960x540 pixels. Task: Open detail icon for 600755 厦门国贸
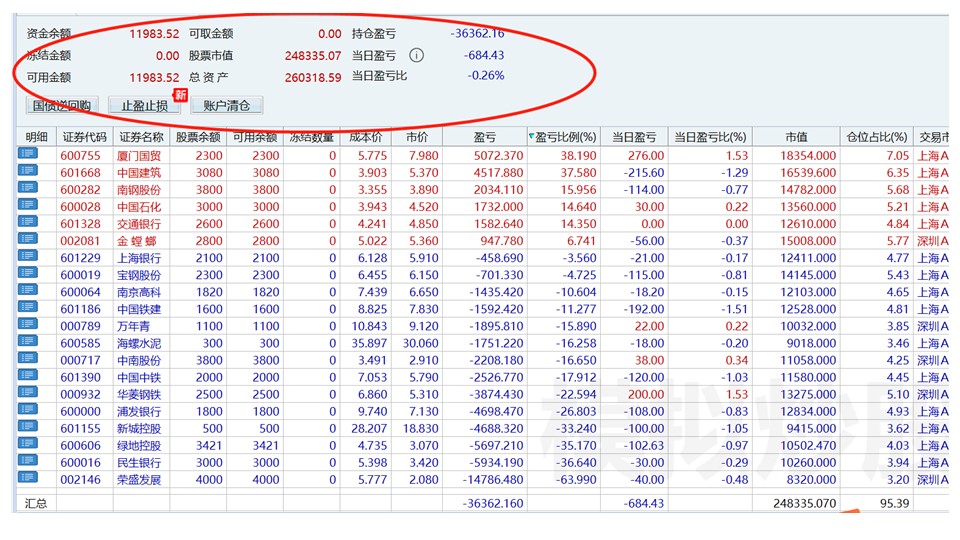(28, 154)
